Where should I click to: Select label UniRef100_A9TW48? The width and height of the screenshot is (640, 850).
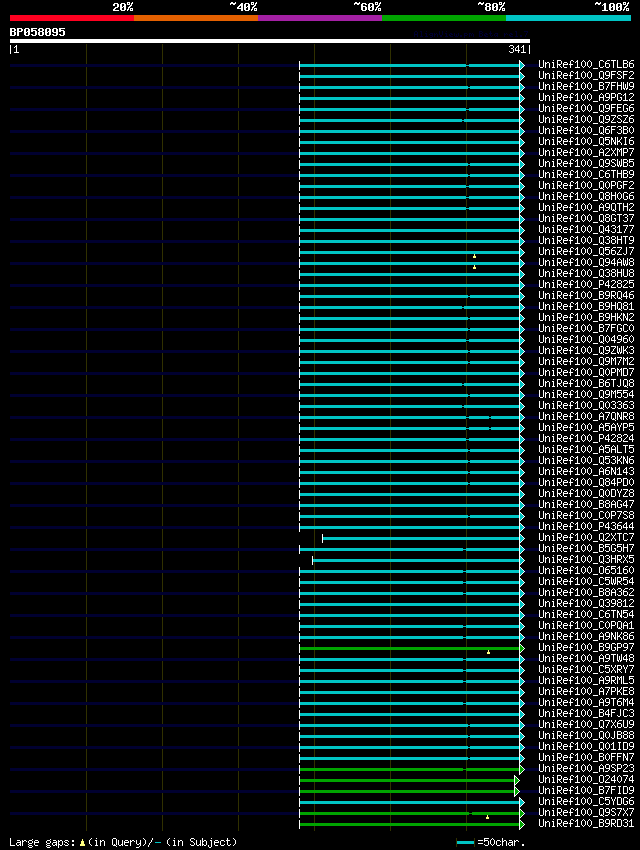pyautogui.click(x=586, y=659)
